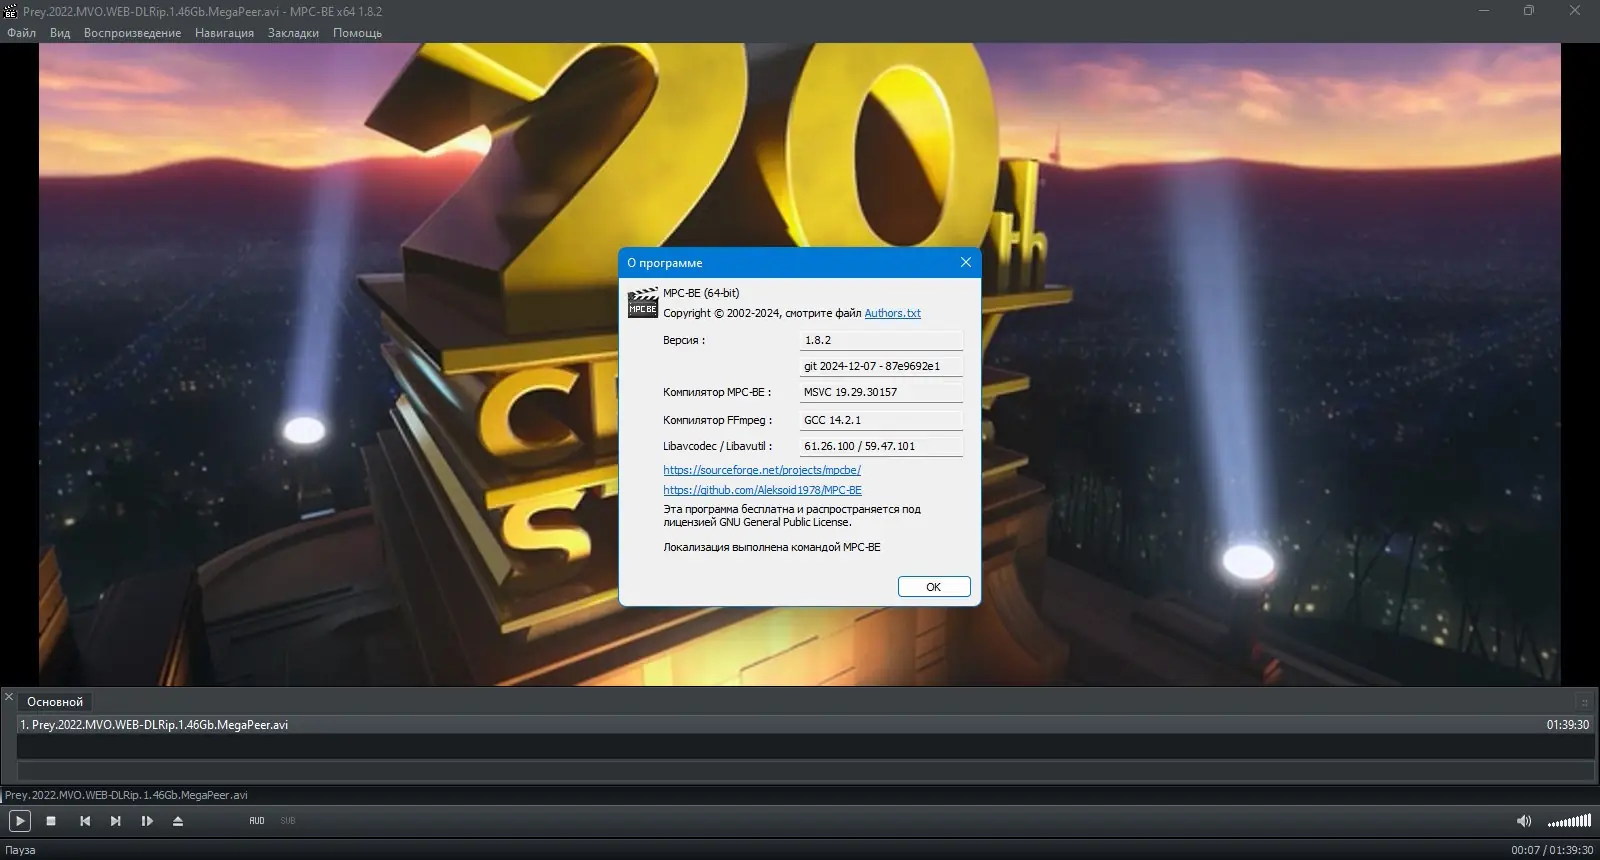This screenshot has height=860, width=1600.
Task: Click the time counter 00:07 / 01:39:30
Action: [1552, 850]
